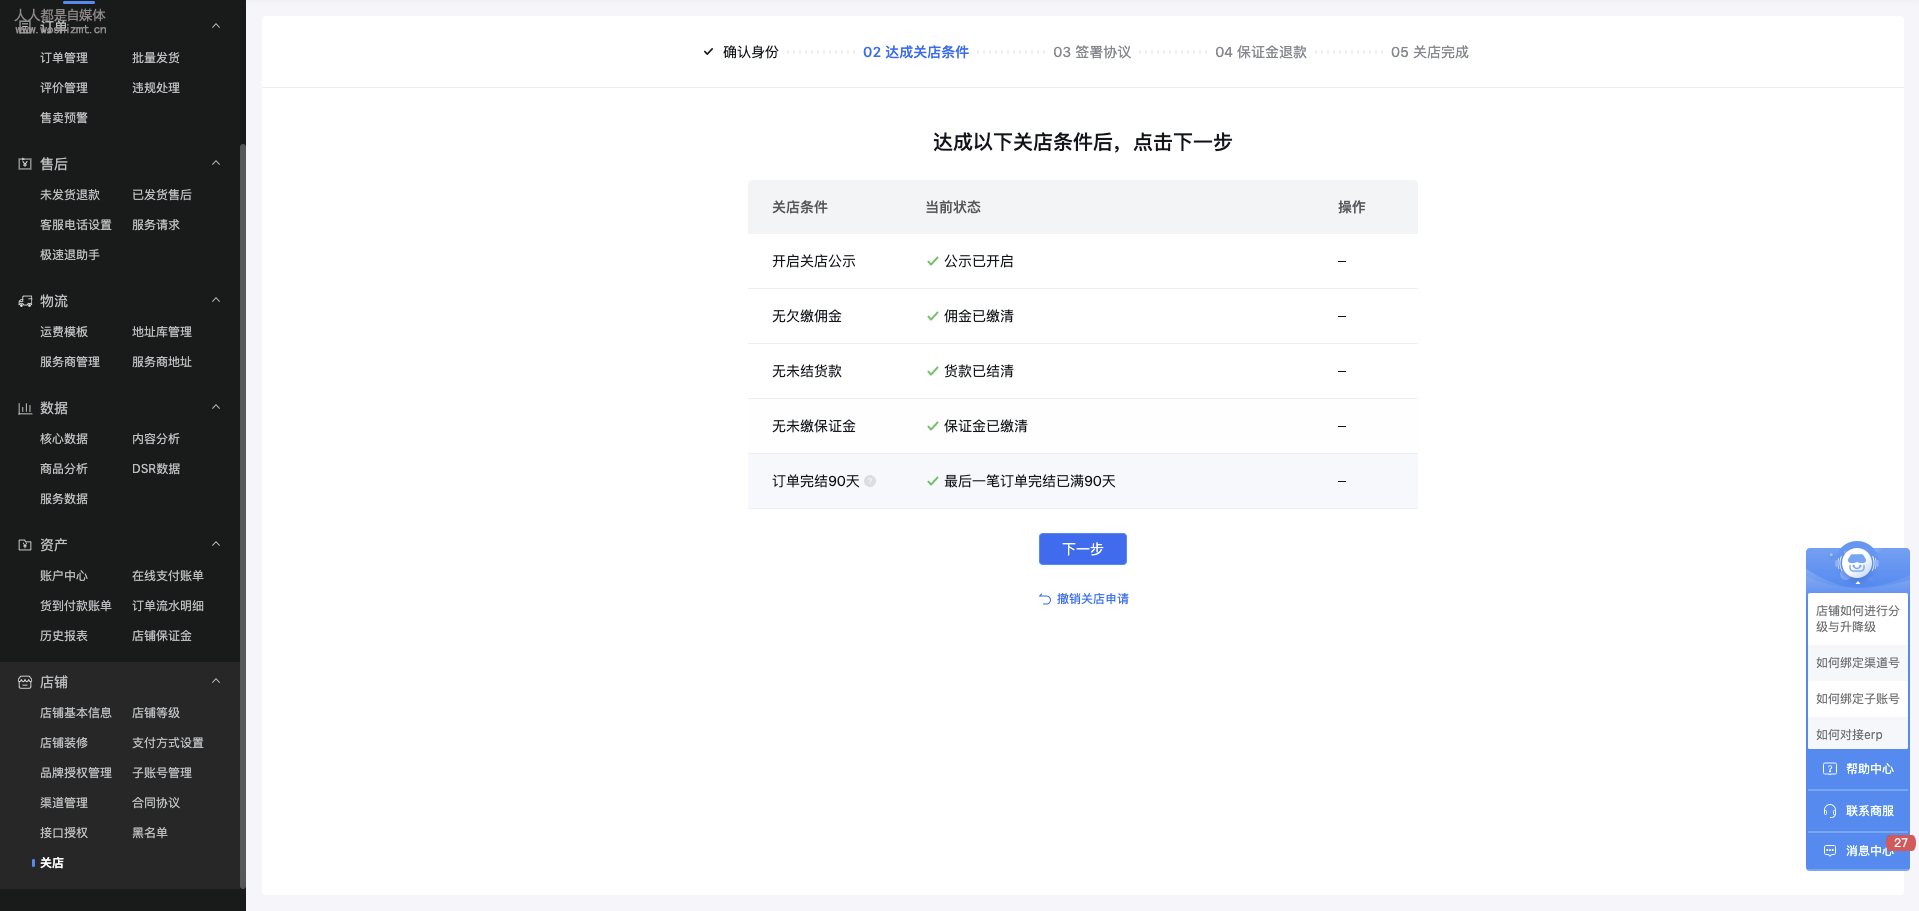Go to 子账号管理
This screenshot has width=1919, height=911.
point(162,773)
